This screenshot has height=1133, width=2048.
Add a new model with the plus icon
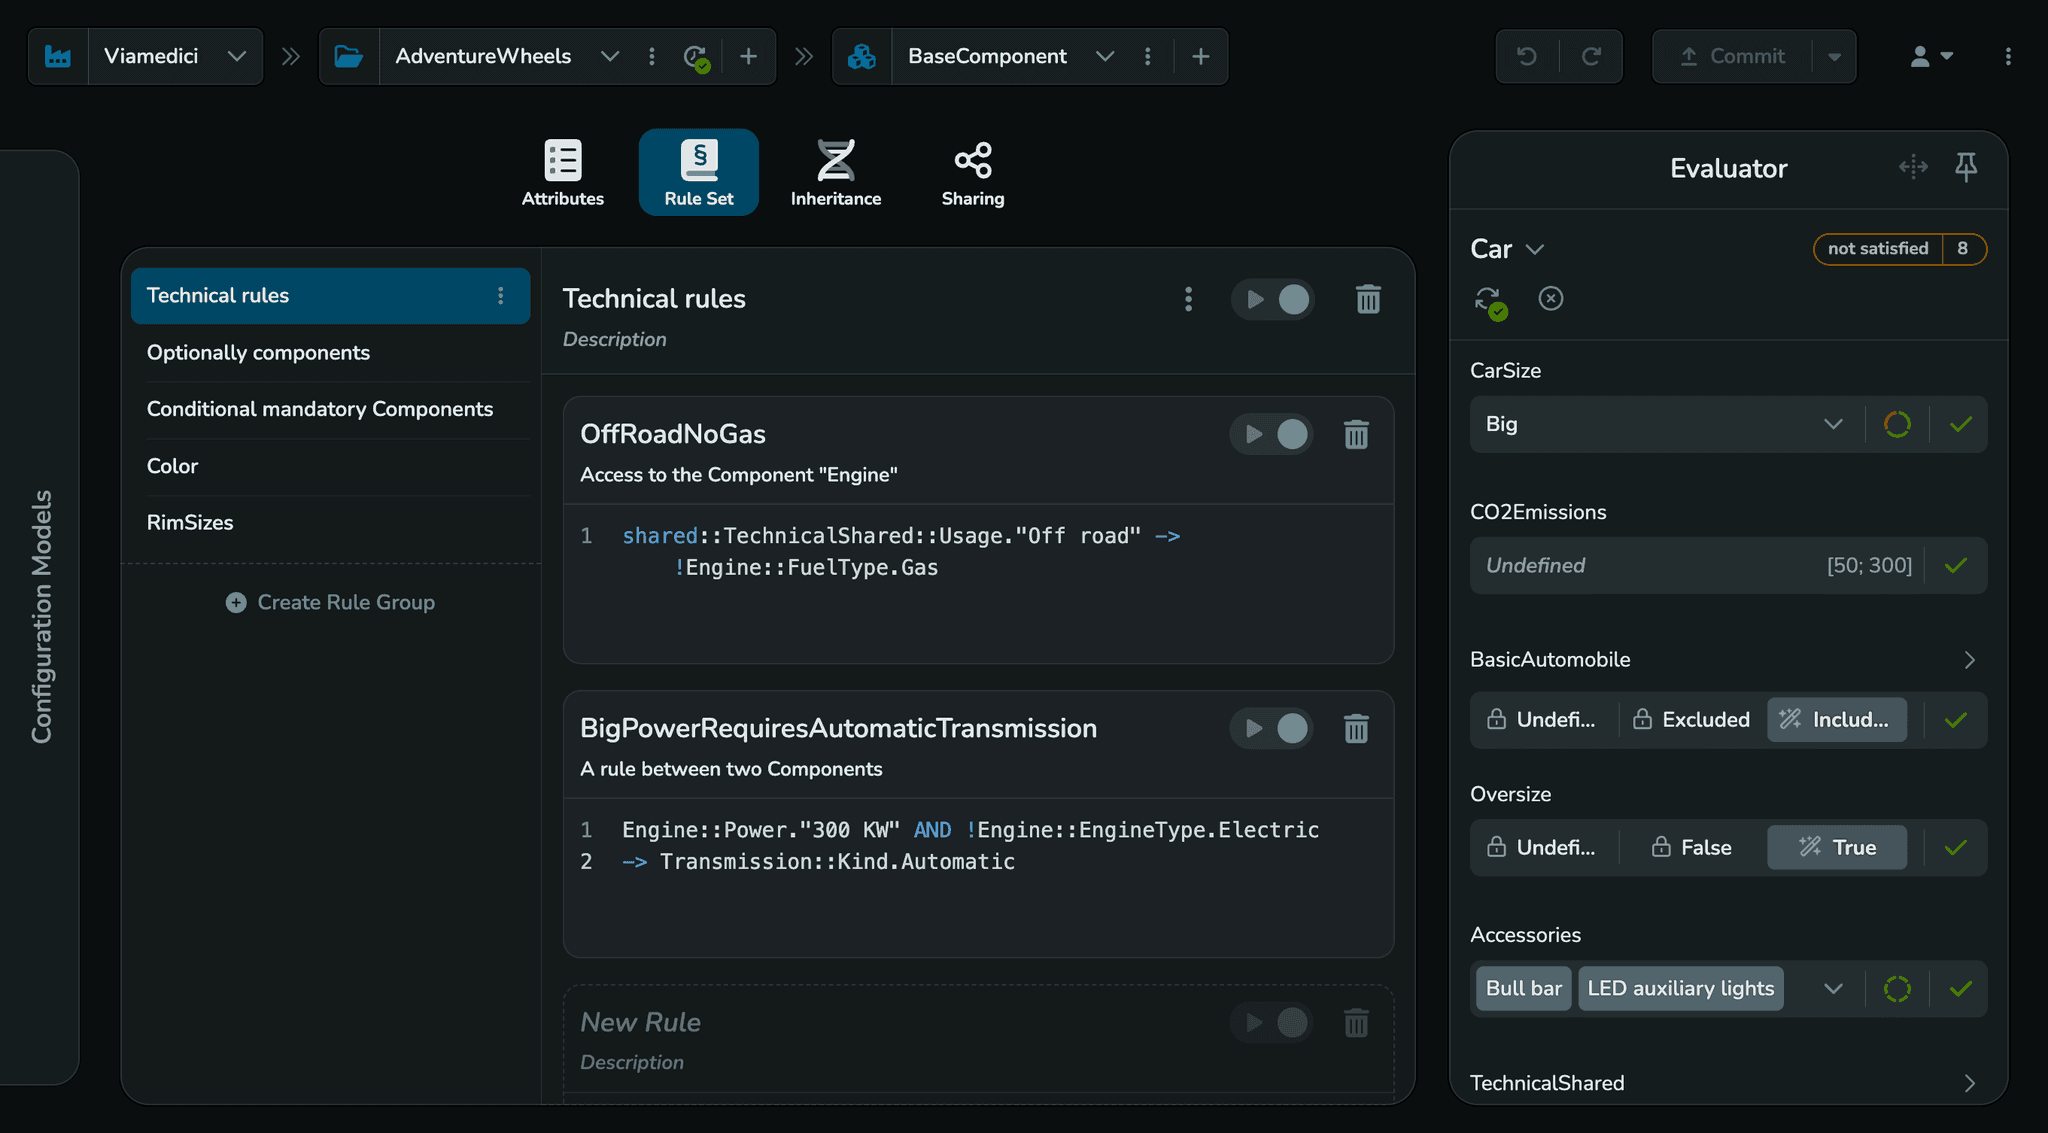[x=1199, y=56]
